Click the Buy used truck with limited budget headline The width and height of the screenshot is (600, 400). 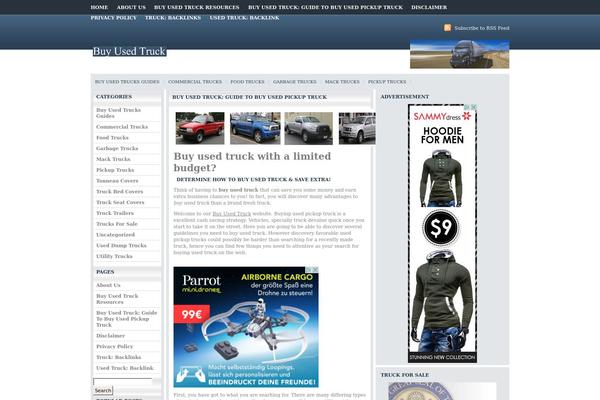252,162
